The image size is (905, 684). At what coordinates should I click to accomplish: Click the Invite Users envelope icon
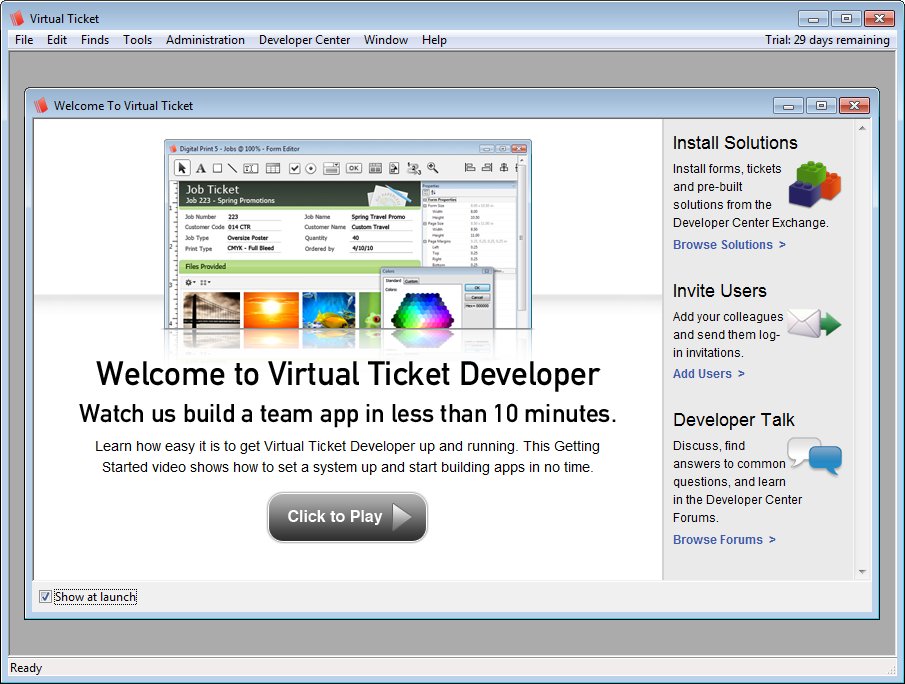tap(814, 323)
